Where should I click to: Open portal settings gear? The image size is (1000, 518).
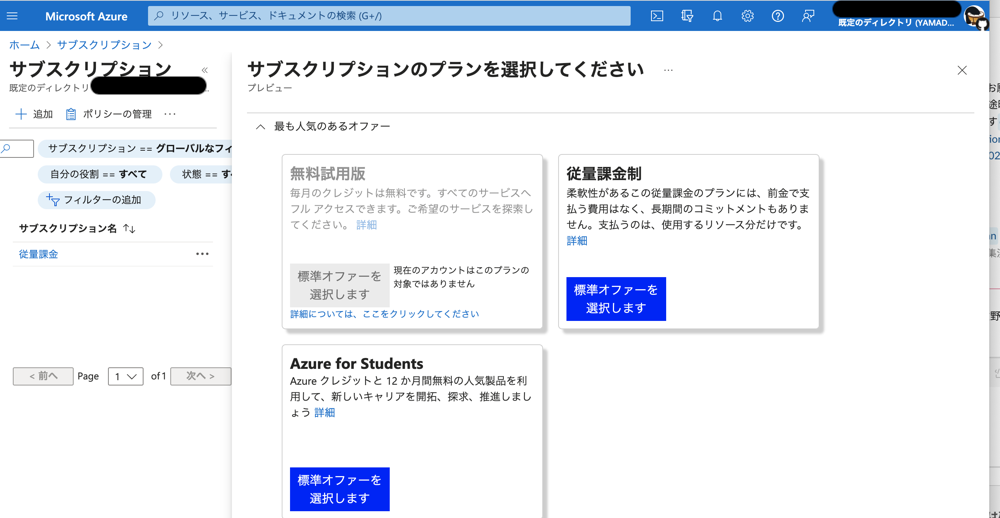click(747, 16)
